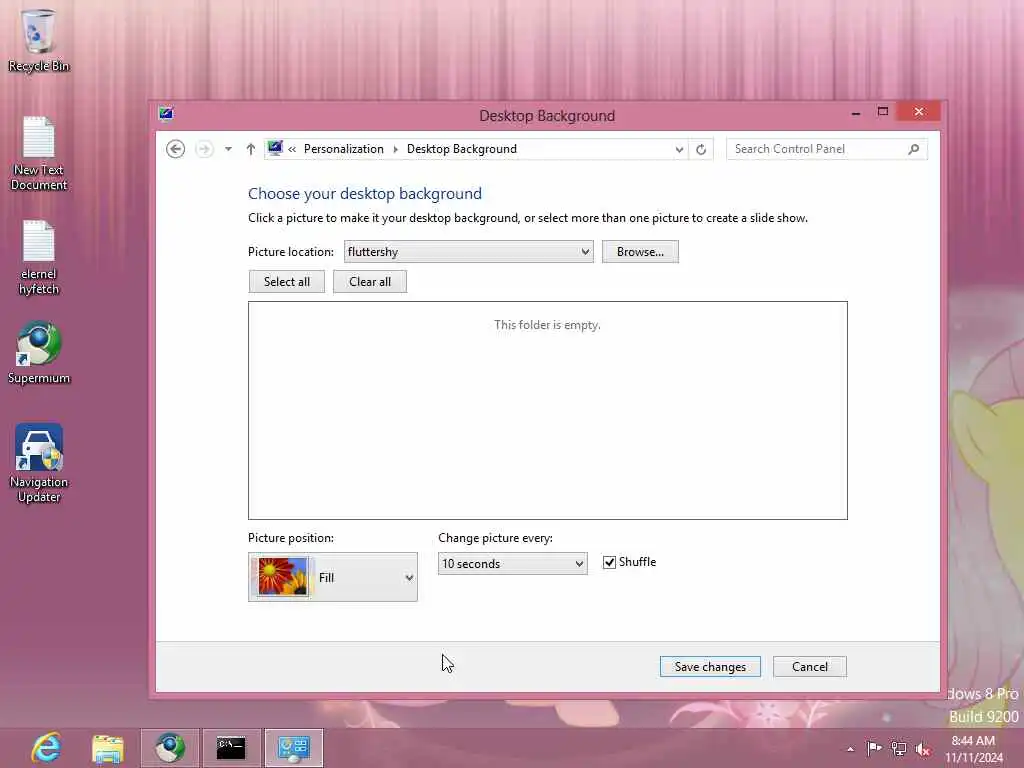Screen dimensions: 1024x768
Task: Select the Recycle Bin desktop icon
Action: pos(39,40)
